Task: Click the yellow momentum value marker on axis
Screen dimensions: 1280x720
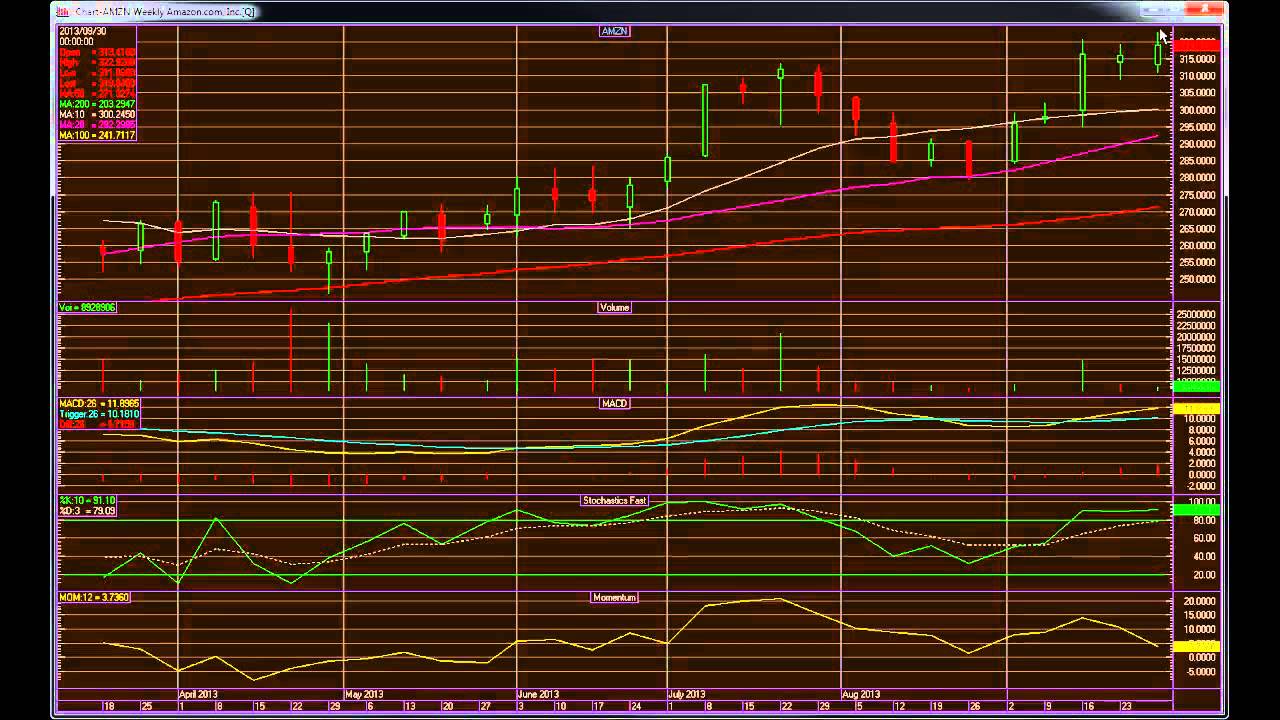Action: tap(1196, 646)
